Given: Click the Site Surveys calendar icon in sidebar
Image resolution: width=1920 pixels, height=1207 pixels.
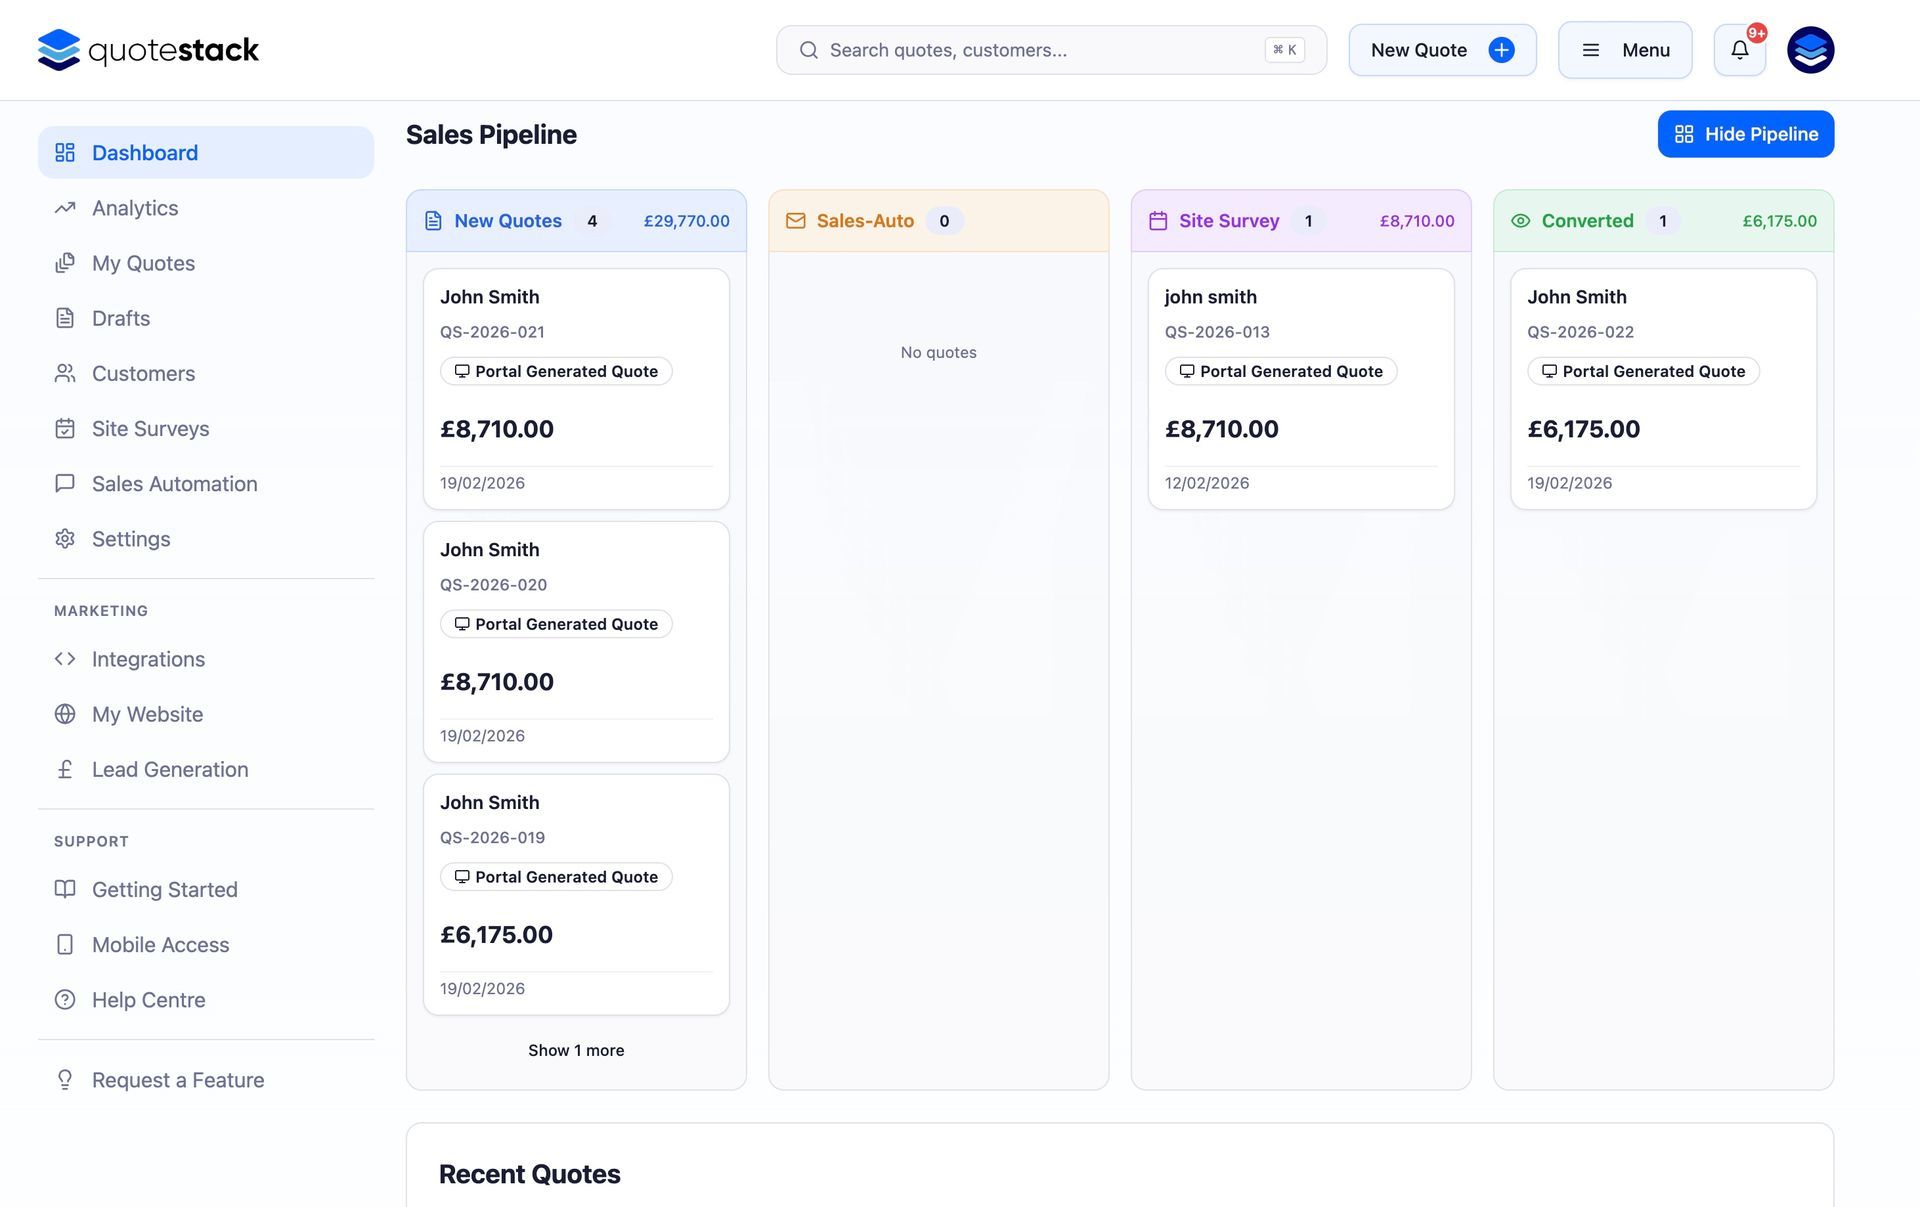Looking at the screenshot, I should click(65, 429).
